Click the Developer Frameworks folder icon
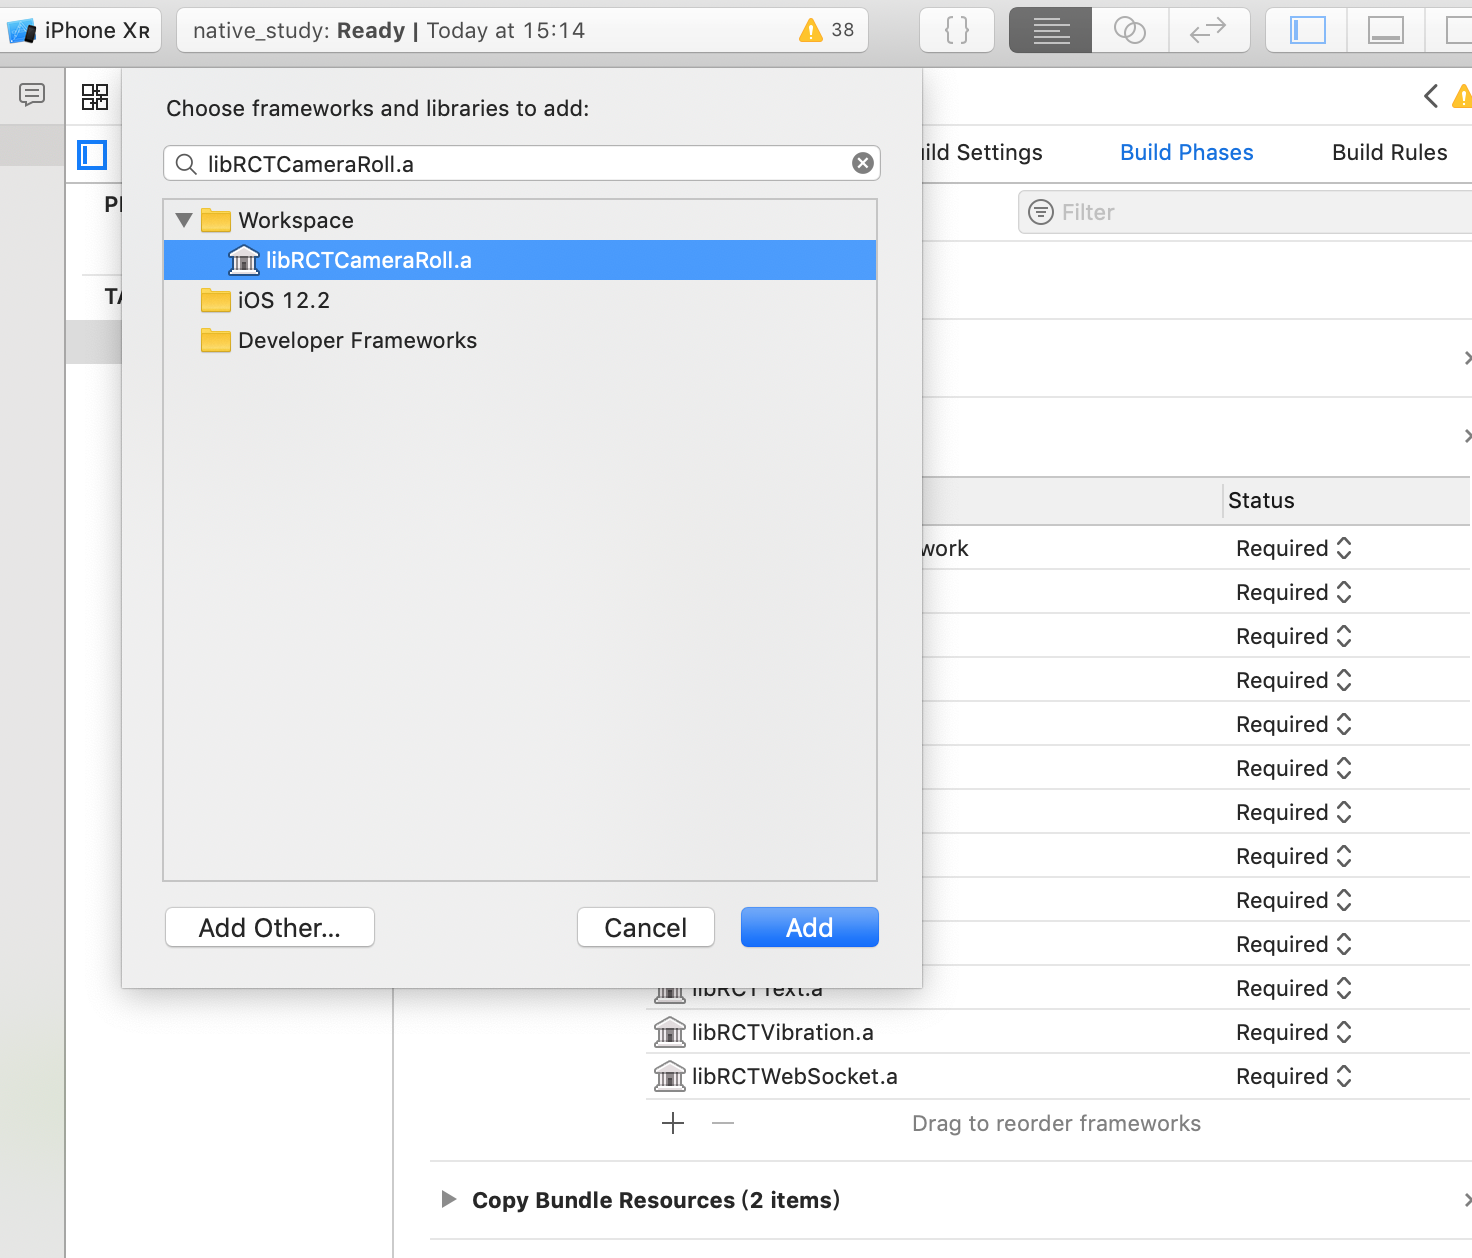Screen dimensions: 1472x1258 tap(216, 340)
